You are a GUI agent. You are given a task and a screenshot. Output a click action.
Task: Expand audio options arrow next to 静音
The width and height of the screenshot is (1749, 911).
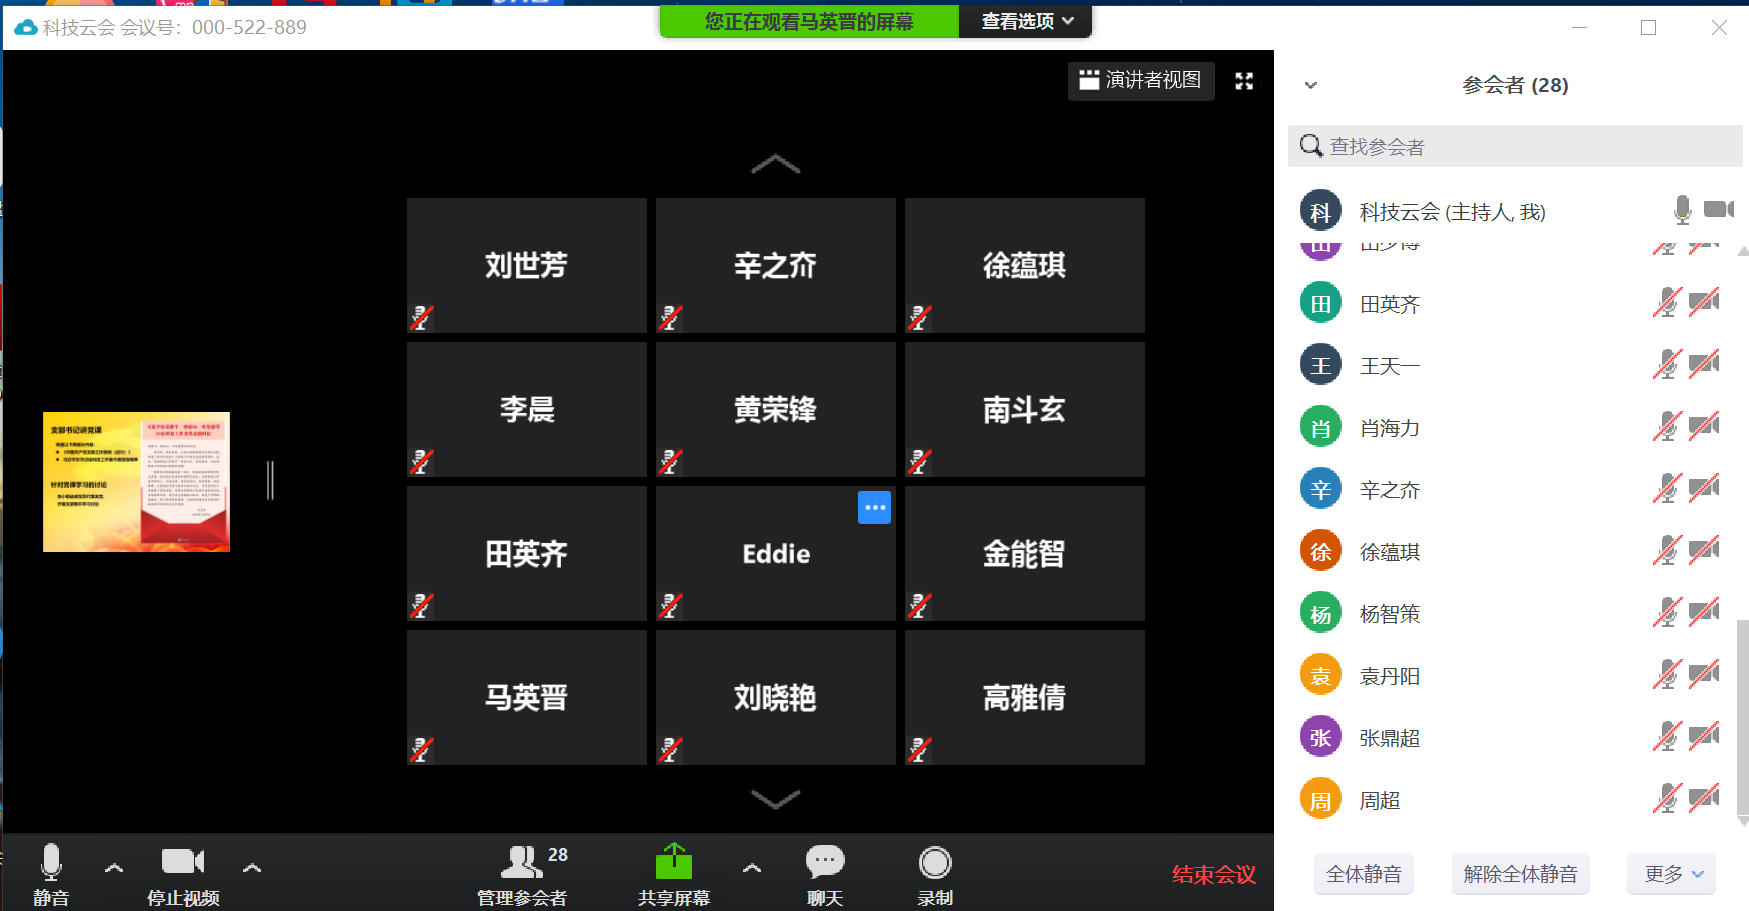(114, 868)
